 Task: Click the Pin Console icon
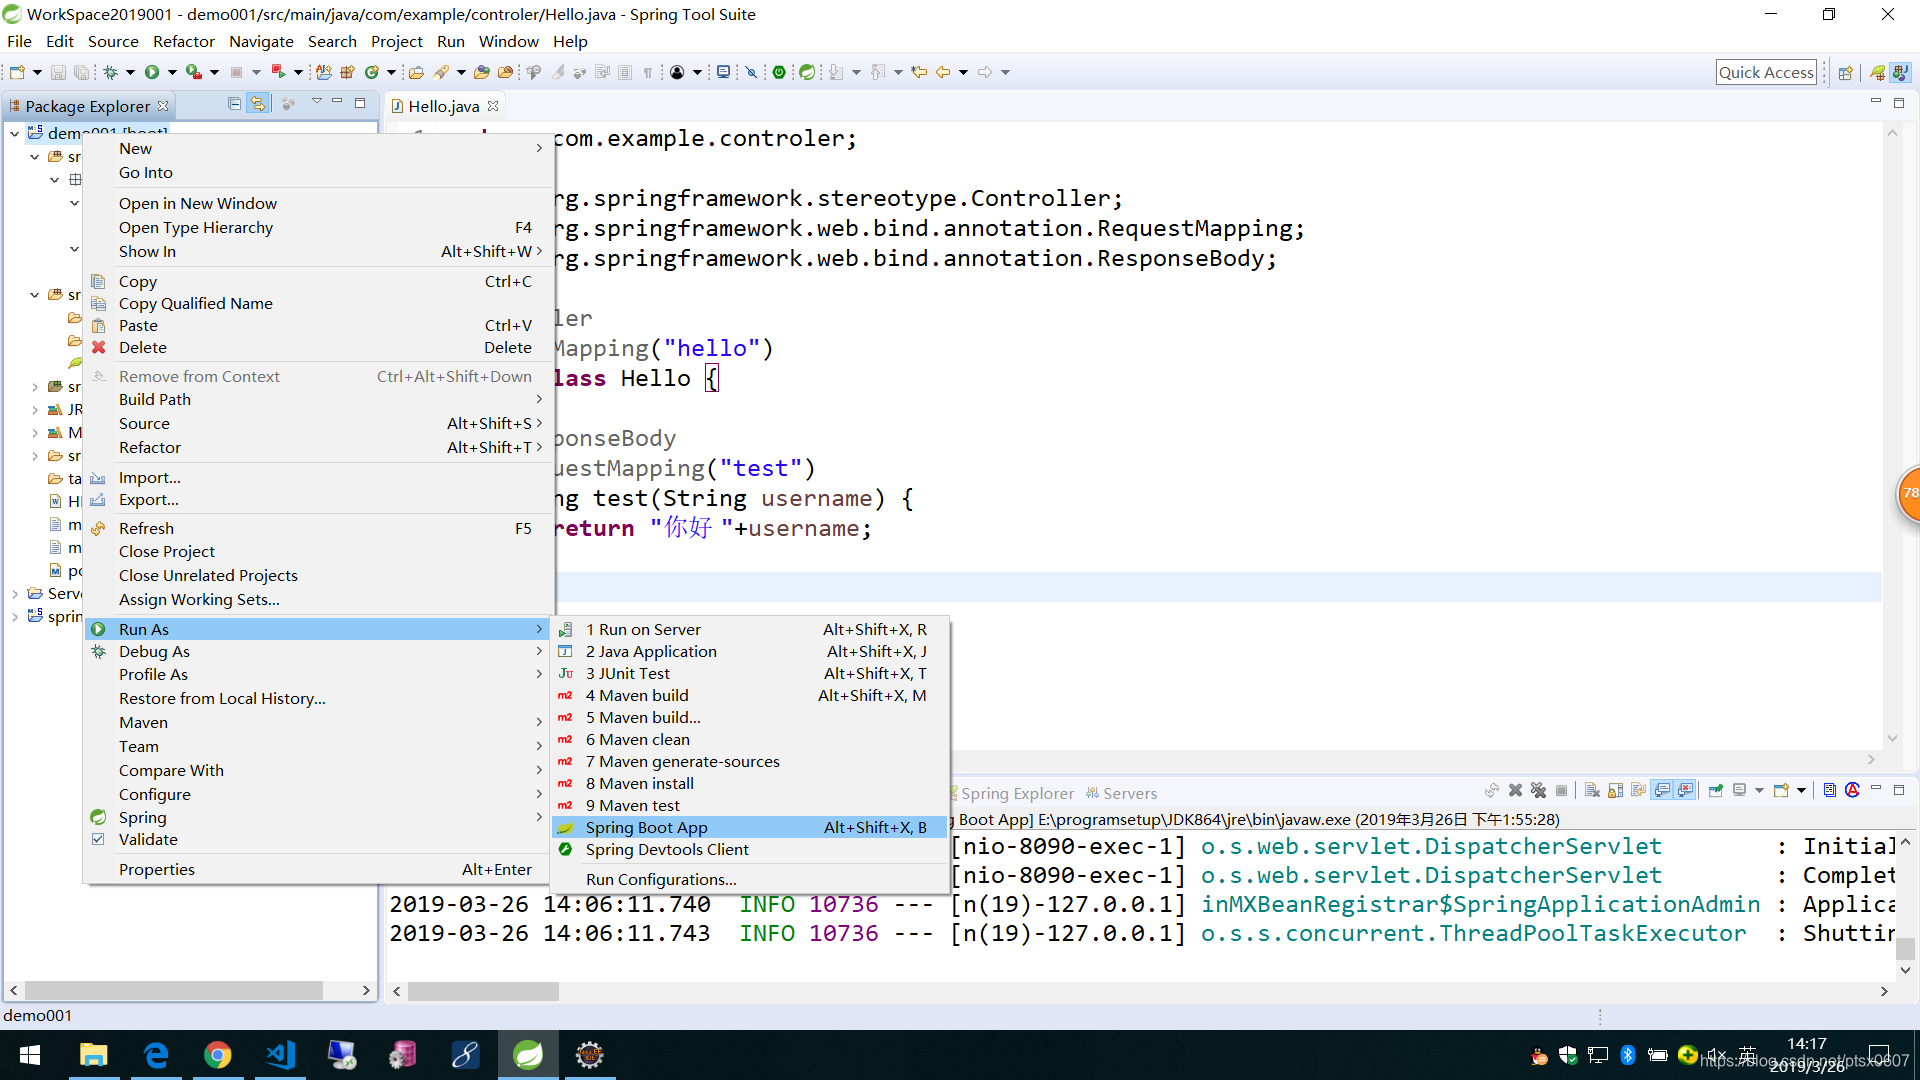click(1716, 790)
